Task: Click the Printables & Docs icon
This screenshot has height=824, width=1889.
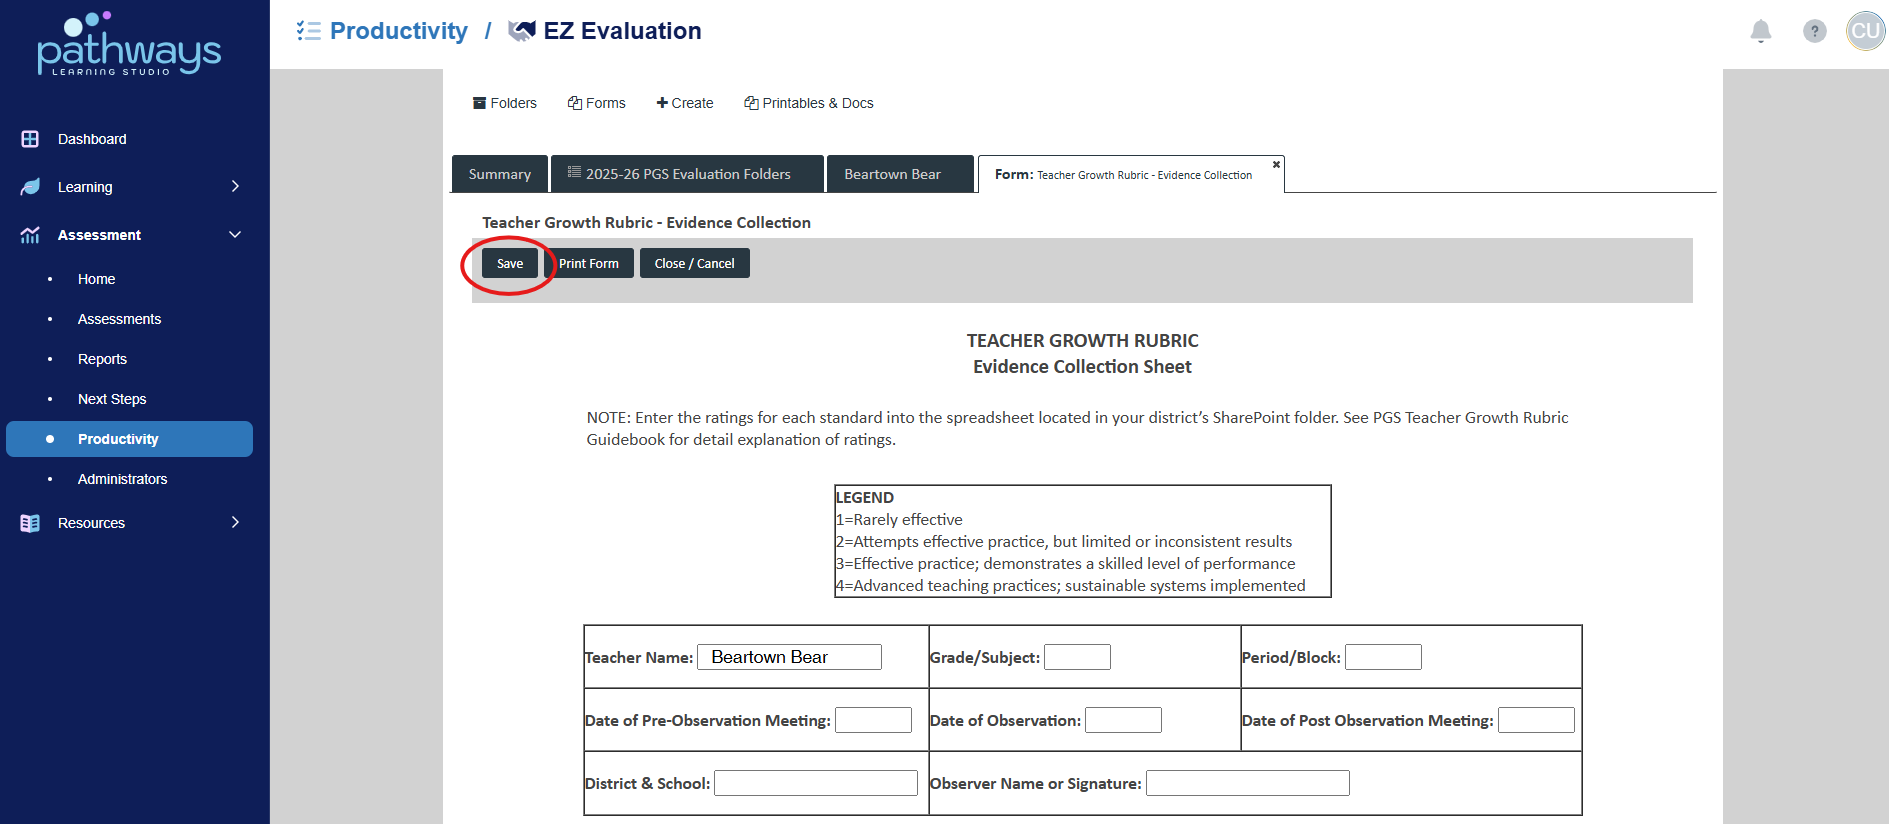Action: click(751, 103)
